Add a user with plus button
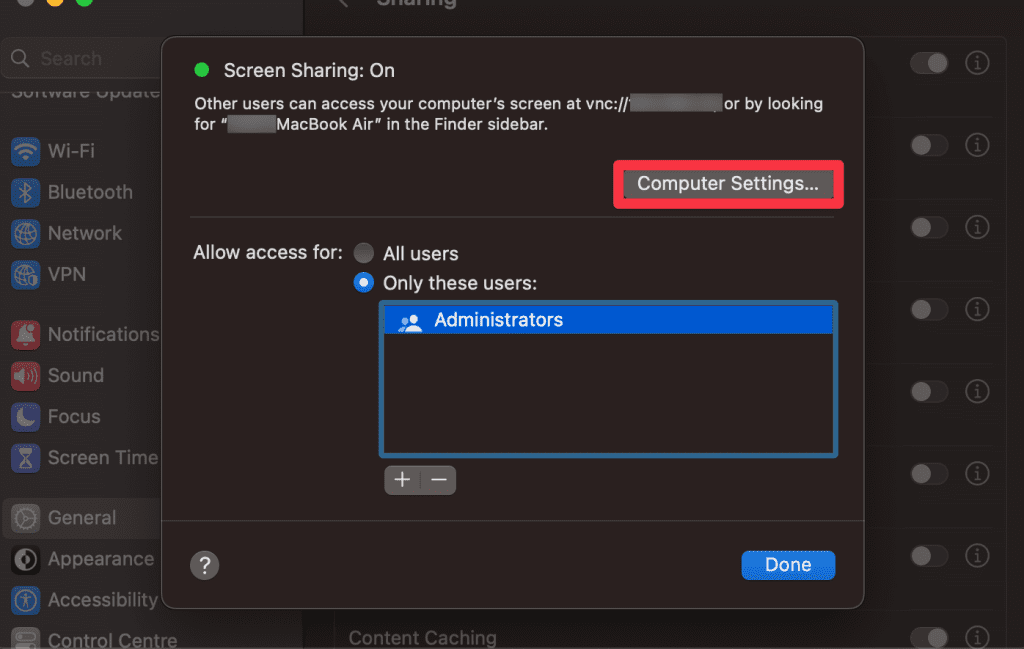Viewport: 1024px width, 649px height. [402, 480]
